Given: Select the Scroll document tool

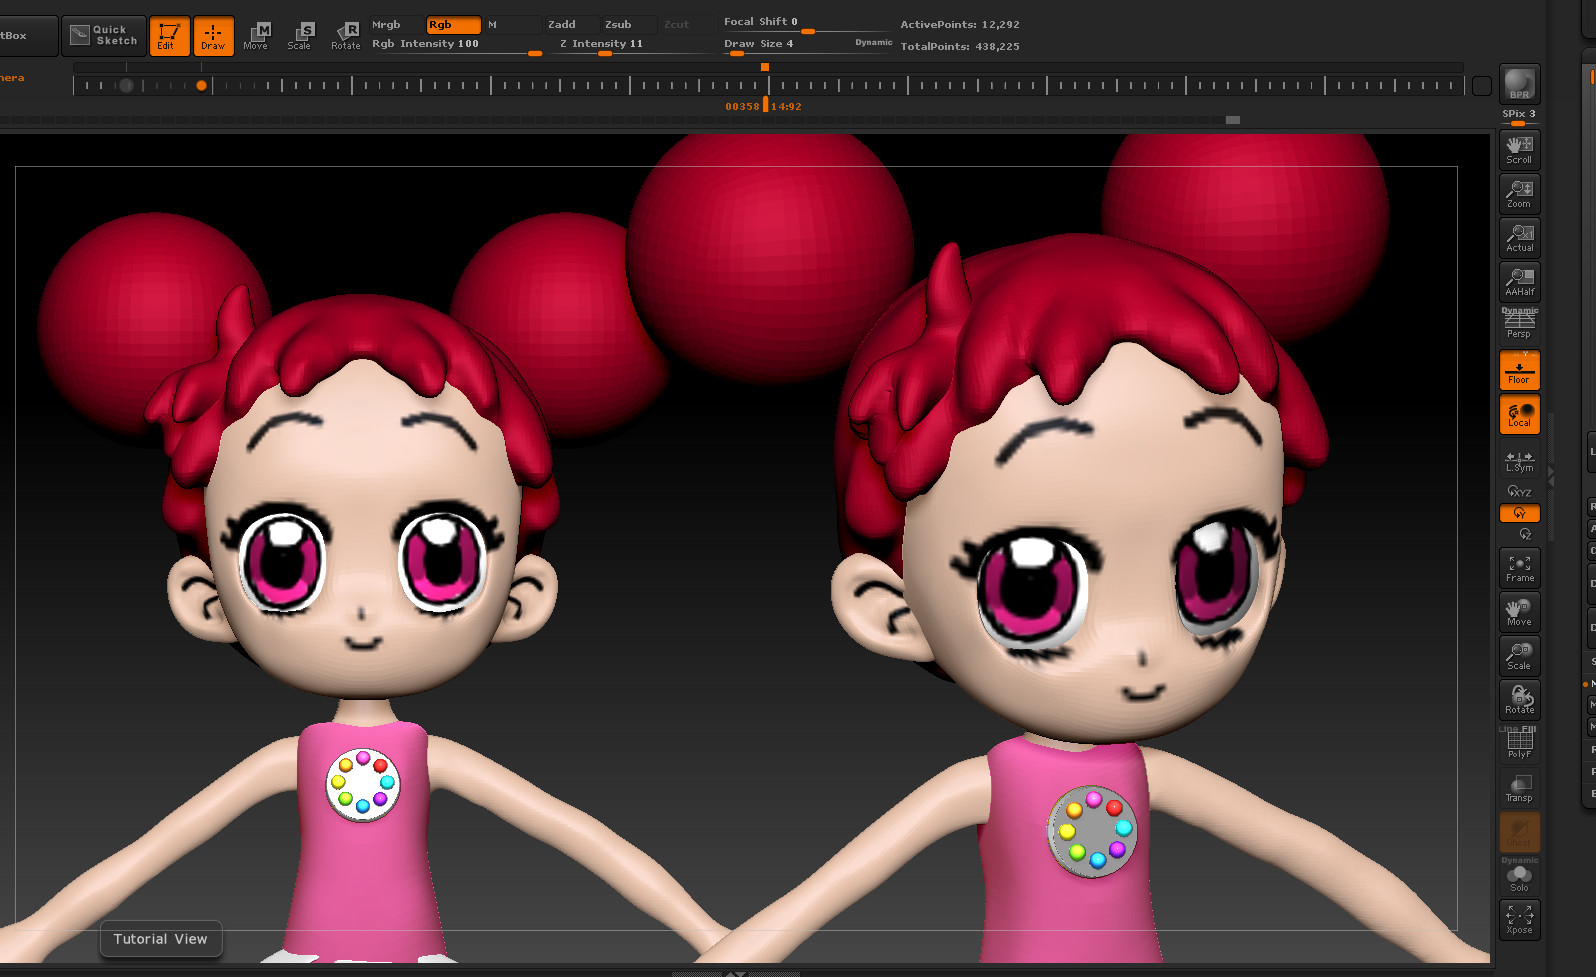Looking at the screenshot, I should [x=1519, y=150].
